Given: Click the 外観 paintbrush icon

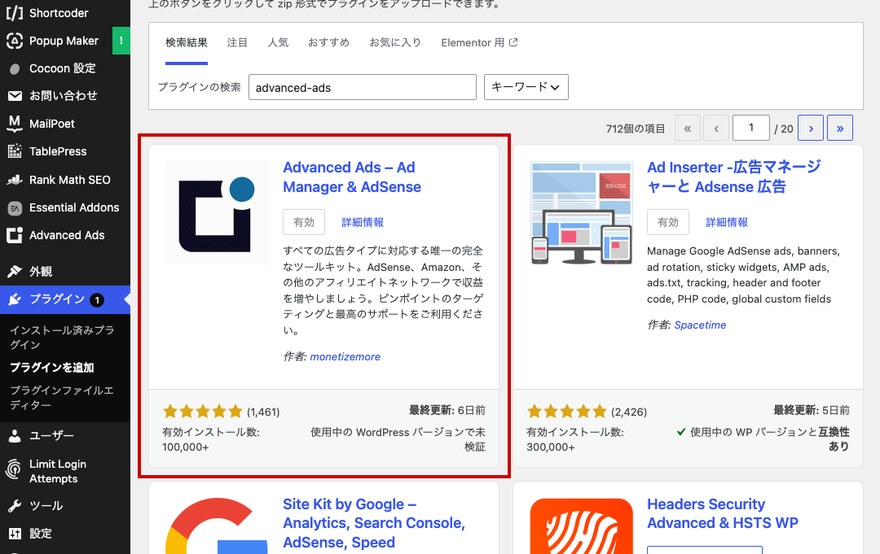Looking at the screenshot, I should (15, 272).
